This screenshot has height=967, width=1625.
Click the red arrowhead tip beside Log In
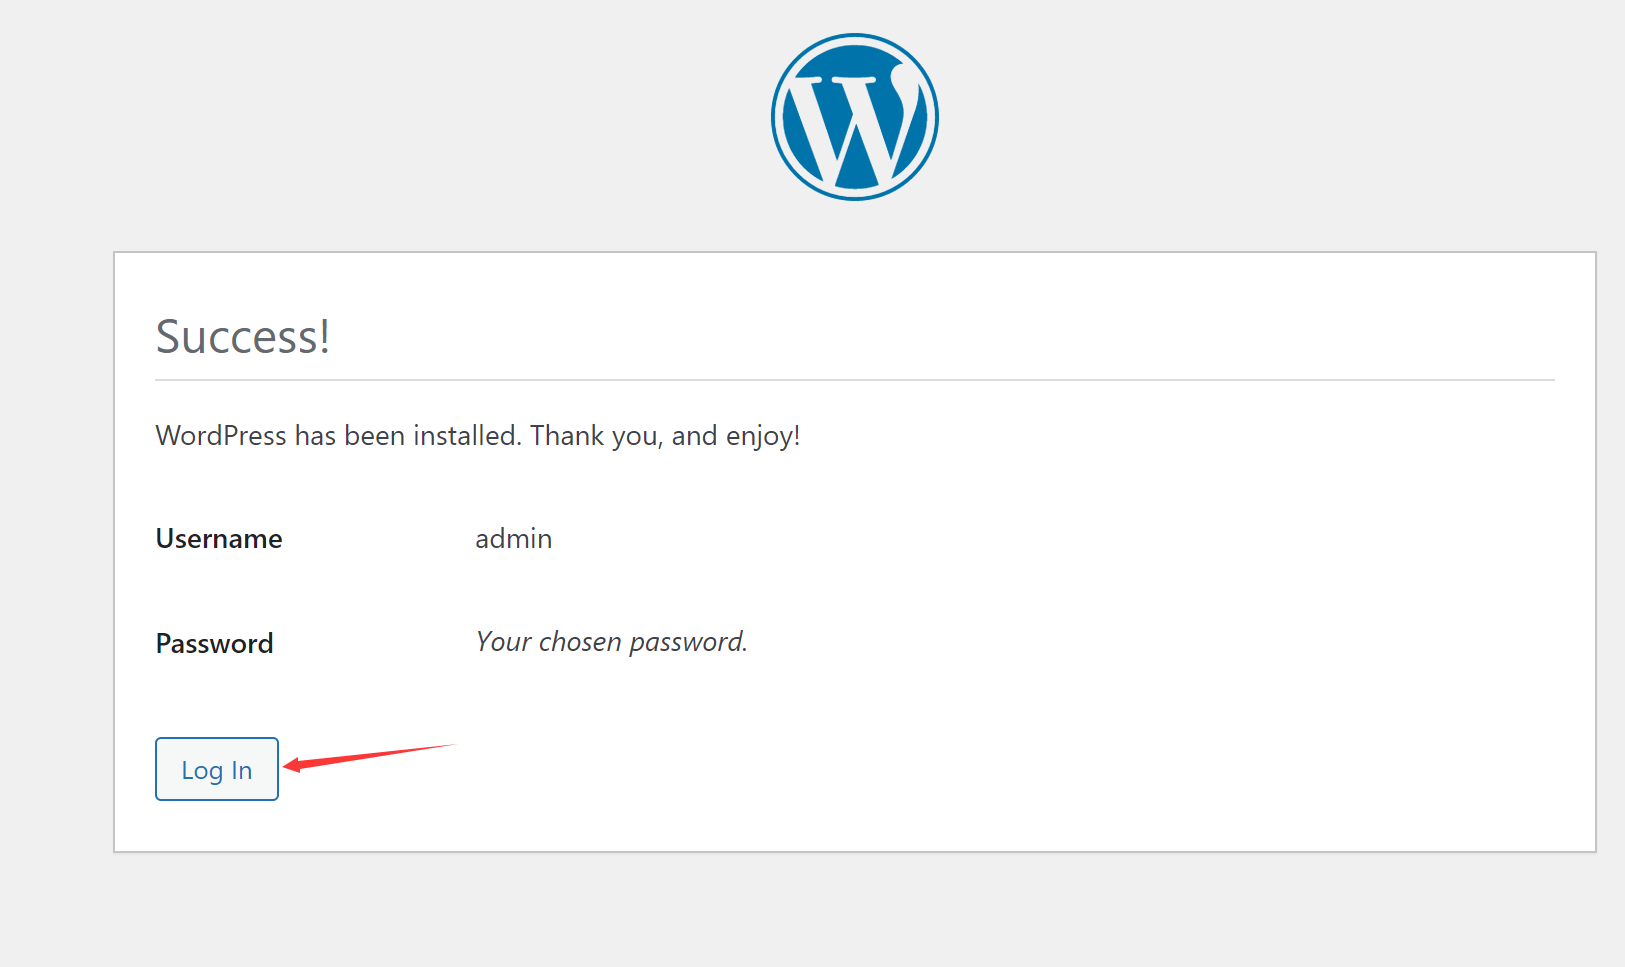tap(287, 766)
